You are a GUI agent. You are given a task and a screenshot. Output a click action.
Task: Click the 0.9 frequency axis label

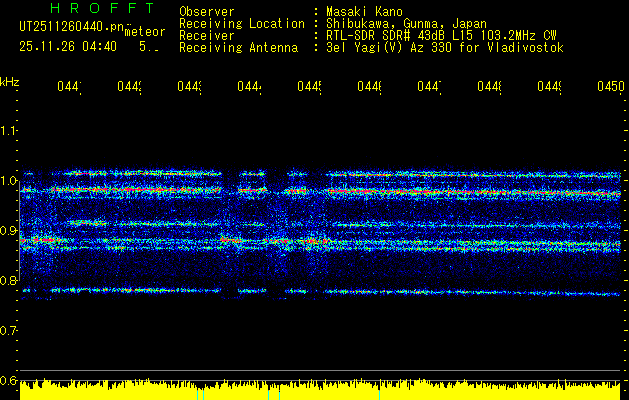pos(8,231)
